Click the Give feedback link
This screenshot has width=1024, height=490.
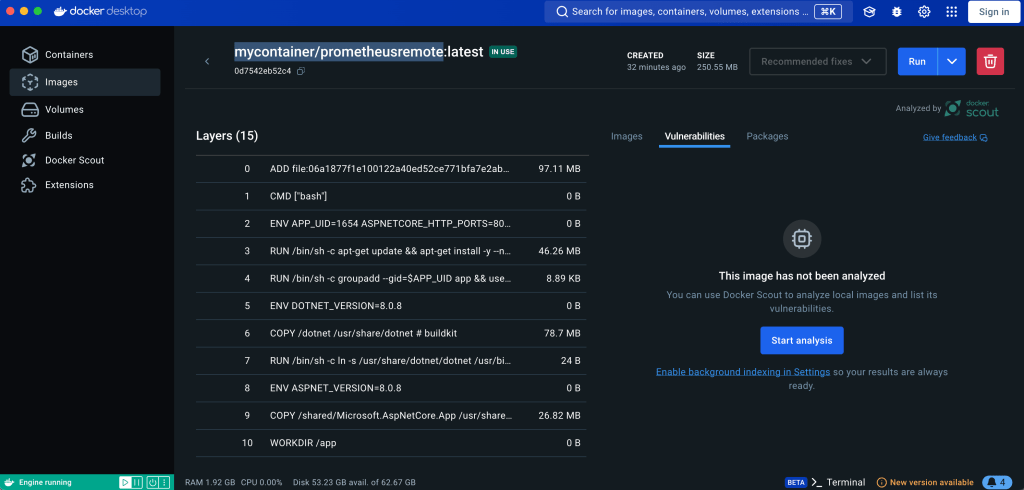click(955, 137)
